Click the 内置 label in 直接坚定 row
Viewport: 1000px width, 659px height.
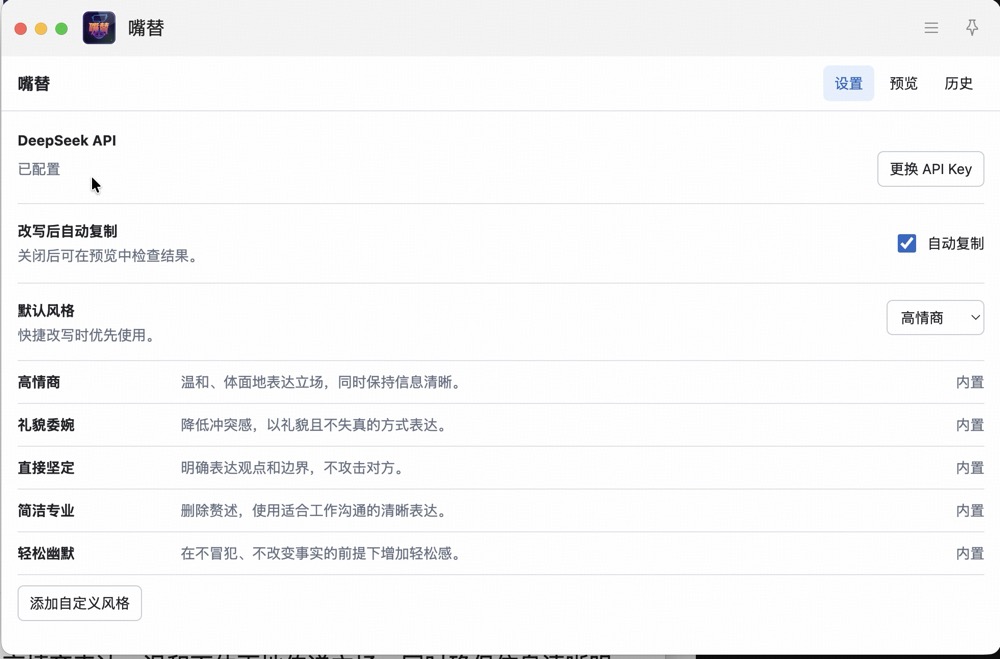click(x=969, y=468)
